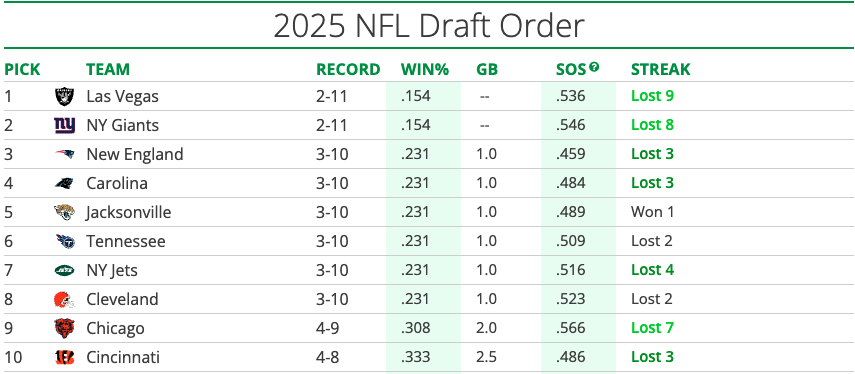855x374 pixels.
Task: Click the Las Vegas Raiders logo
Action: [64, 96]
